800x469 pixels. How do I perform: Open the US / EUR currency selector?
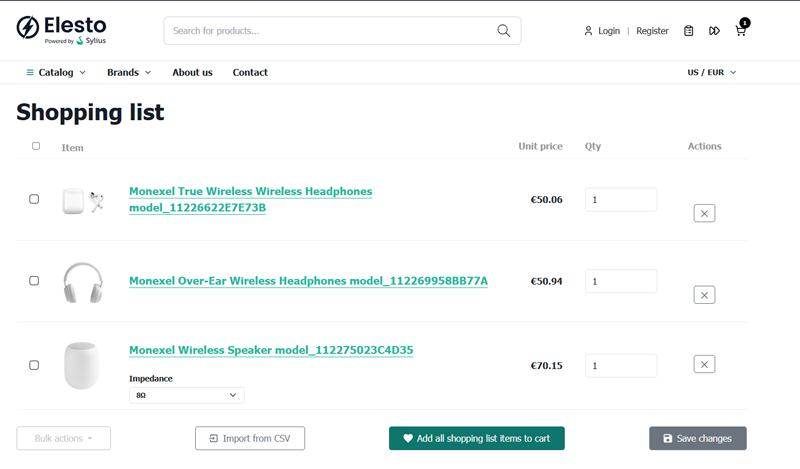(711, 72)
